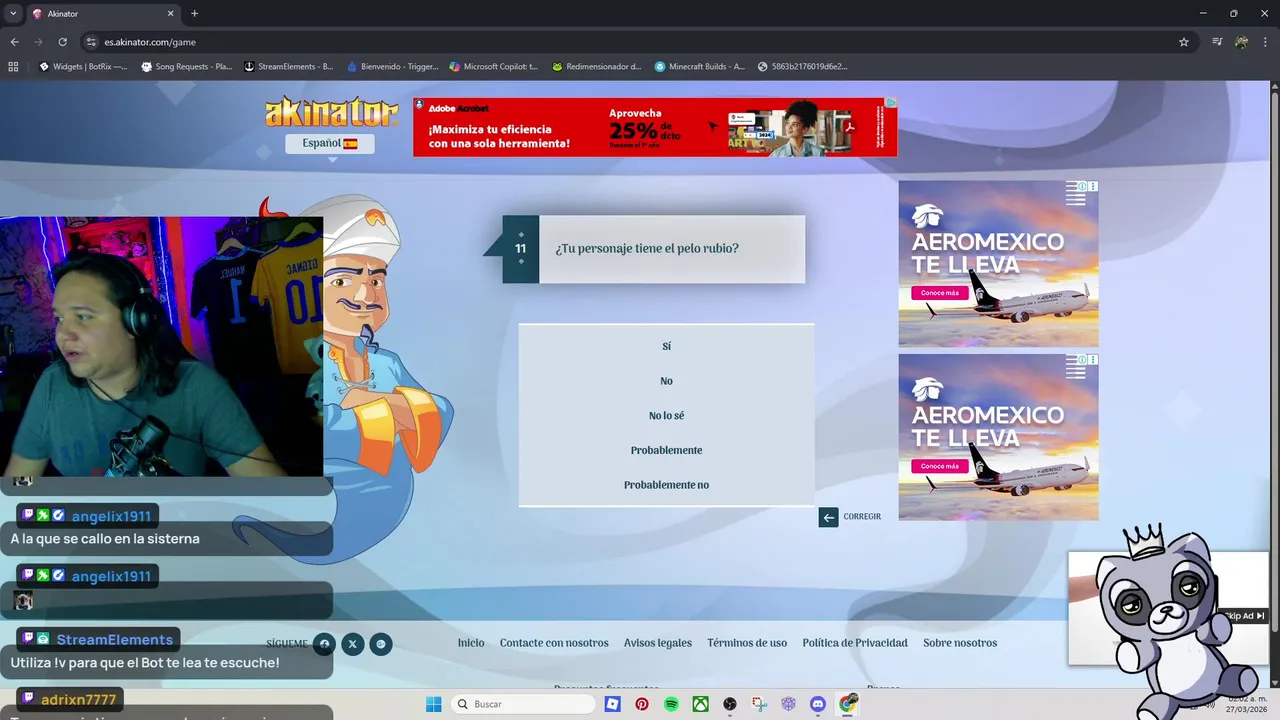This screenshot has height=720, width=1280.
Task: View site information icon in address bar
Action: click(91, 42)
